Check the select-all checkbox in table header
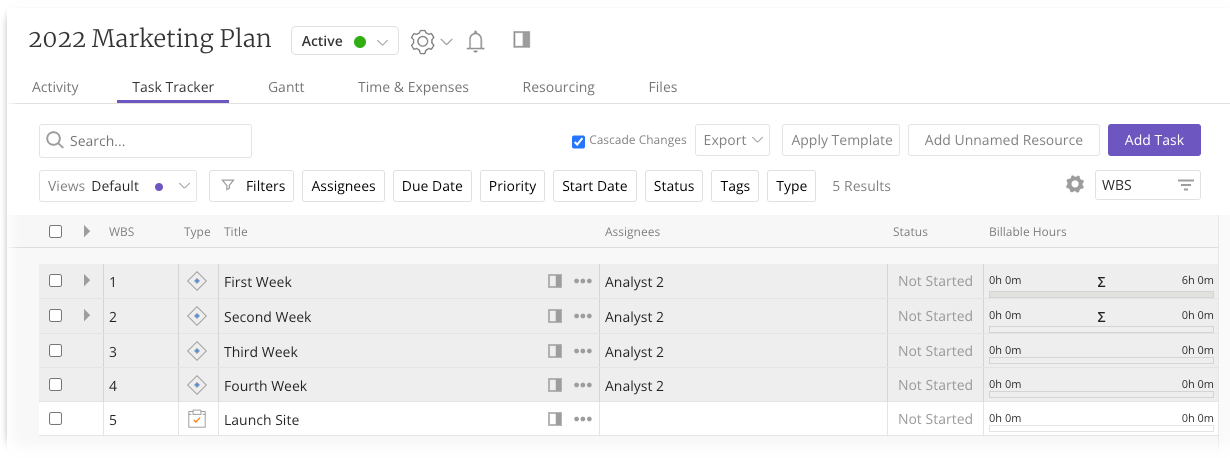 coord(56,231)
